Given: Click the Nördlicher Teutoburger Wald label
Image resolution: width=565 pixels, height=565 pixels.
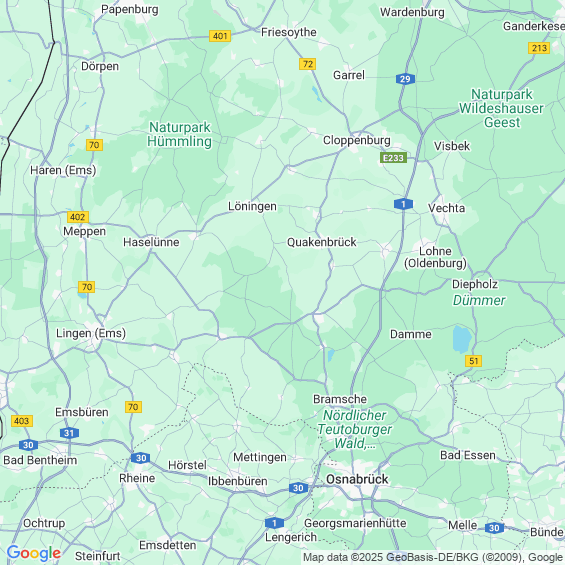Looking at the screenshot, I should [355, 429].
